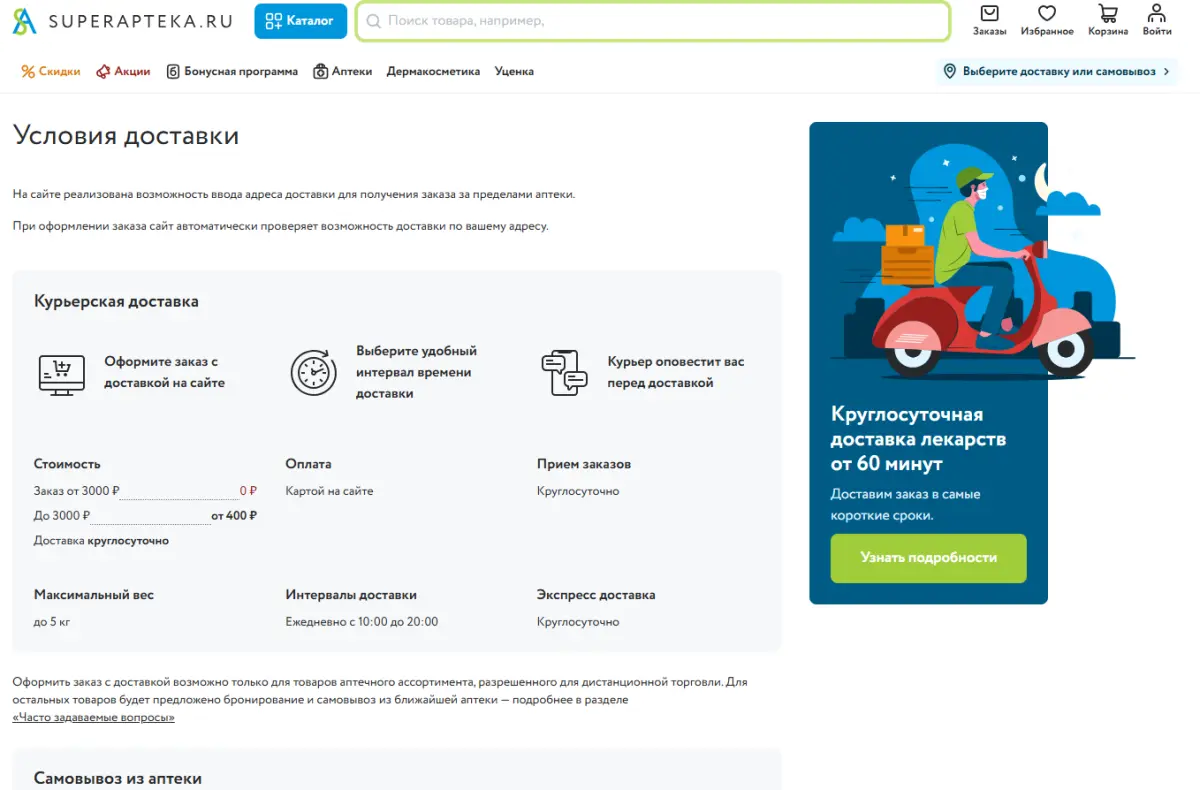The width and height of the screenshot is (1200, 790).
Task: Open the Скидки discounts section
Action: tap(51, 72)
